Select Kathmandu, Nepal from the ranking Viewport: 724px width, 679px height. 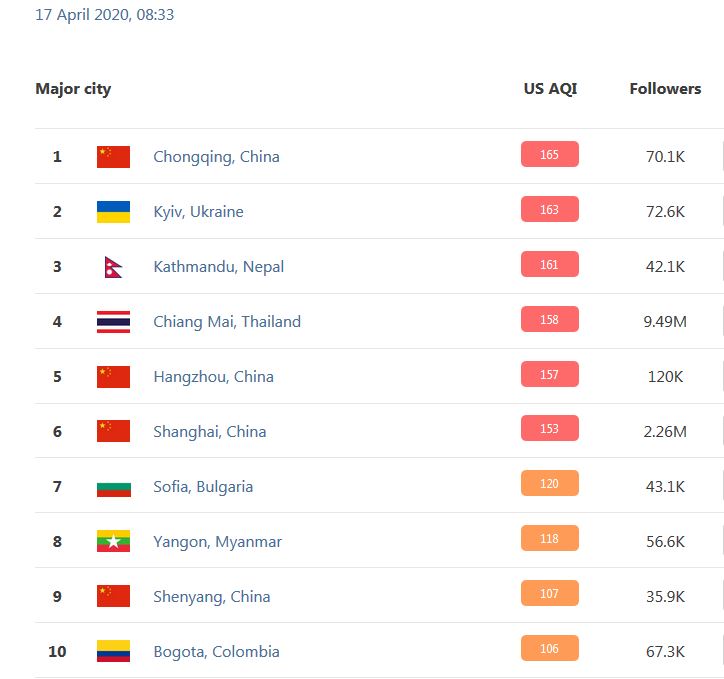point(218,267)
